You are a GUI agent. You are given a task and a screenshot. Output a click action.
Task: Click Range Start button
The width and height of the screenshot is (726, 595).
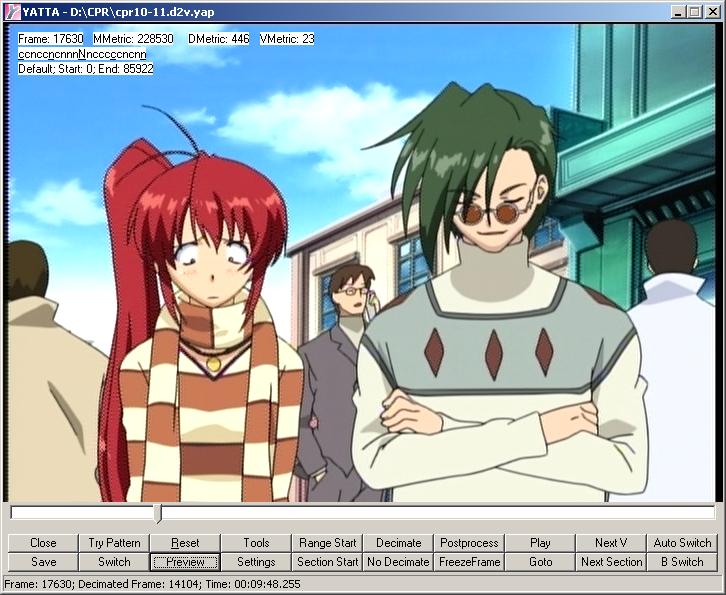coord(327,543)
